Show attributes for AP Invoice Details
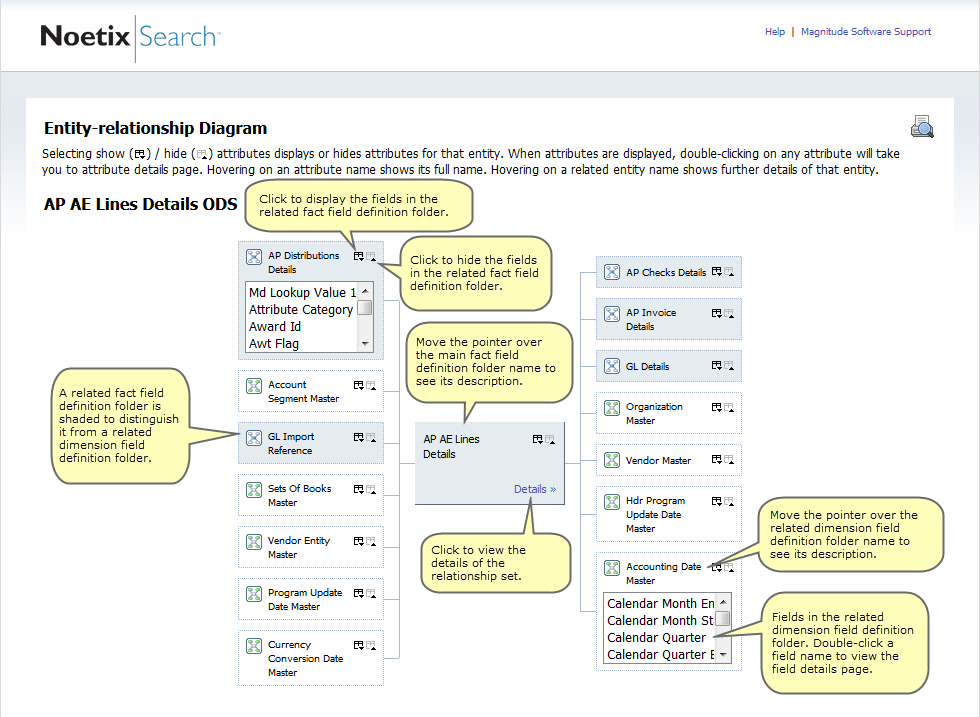 point(716,313)
